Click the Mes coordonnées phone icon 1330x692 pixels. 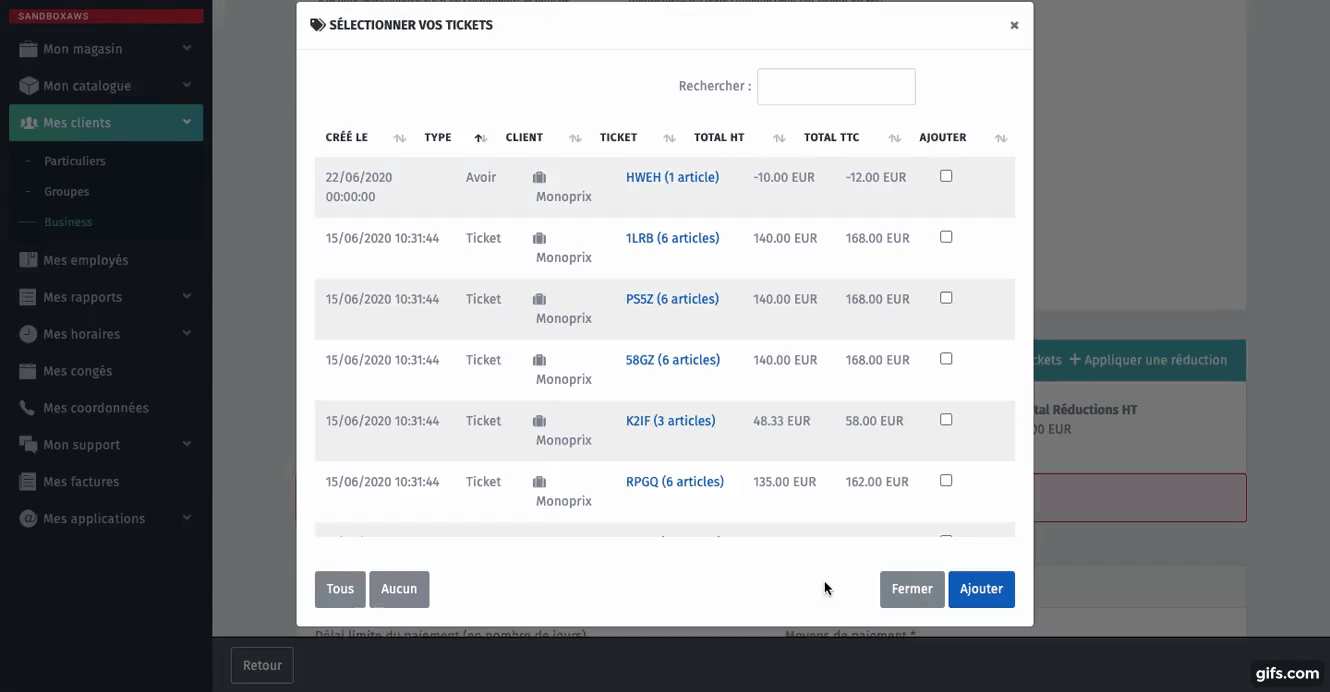pos(28,408)
